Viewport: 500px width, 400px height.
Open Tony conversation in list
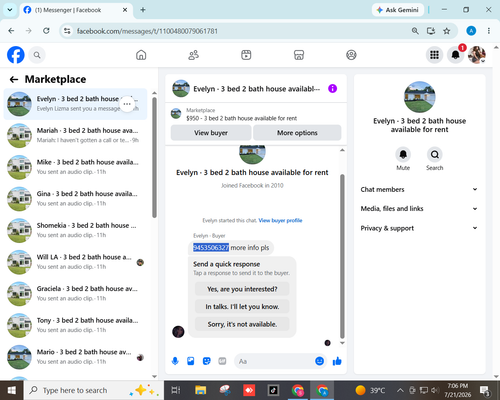[x=76, y=325]
